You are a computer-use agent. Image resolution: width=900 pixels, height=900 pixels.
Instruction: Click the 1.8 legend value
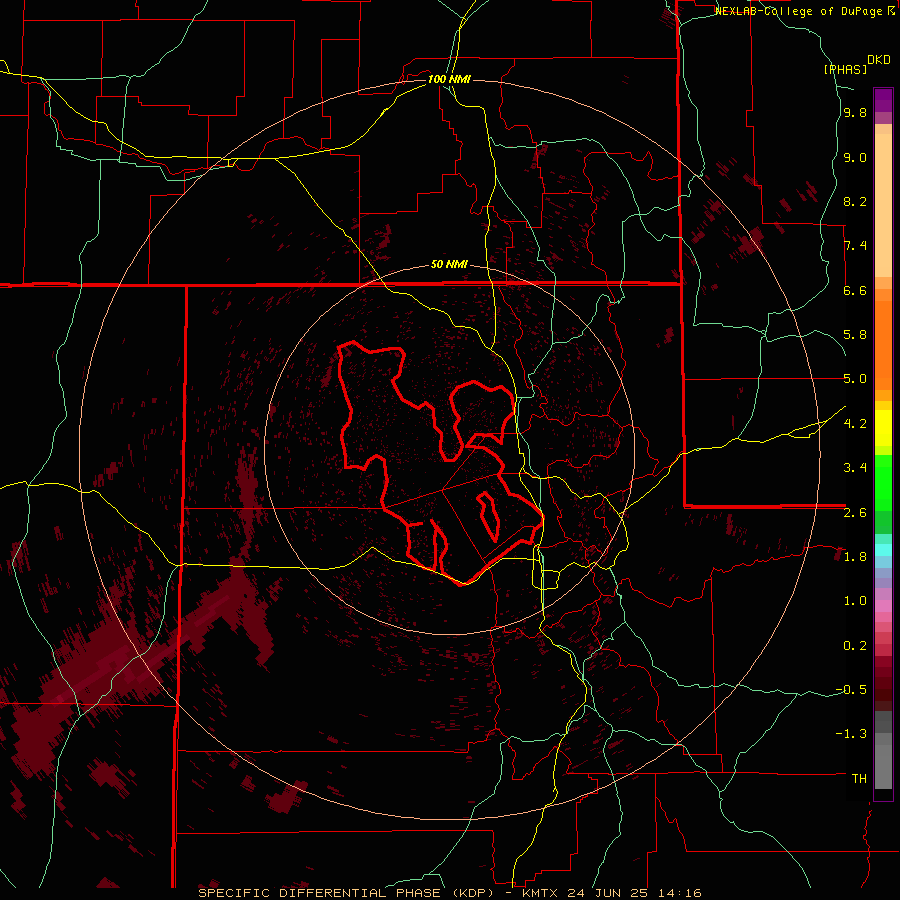[x=855, y=556]
